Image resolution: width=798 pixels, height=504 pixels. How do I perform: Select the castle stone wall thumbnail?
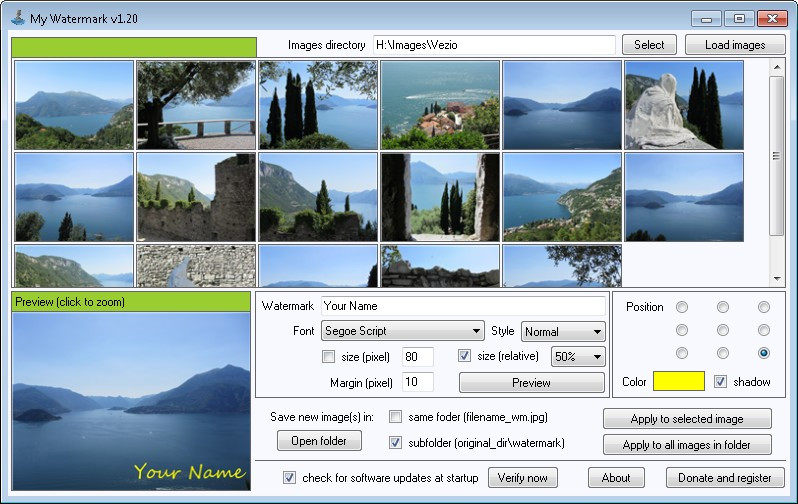[196, 197]
